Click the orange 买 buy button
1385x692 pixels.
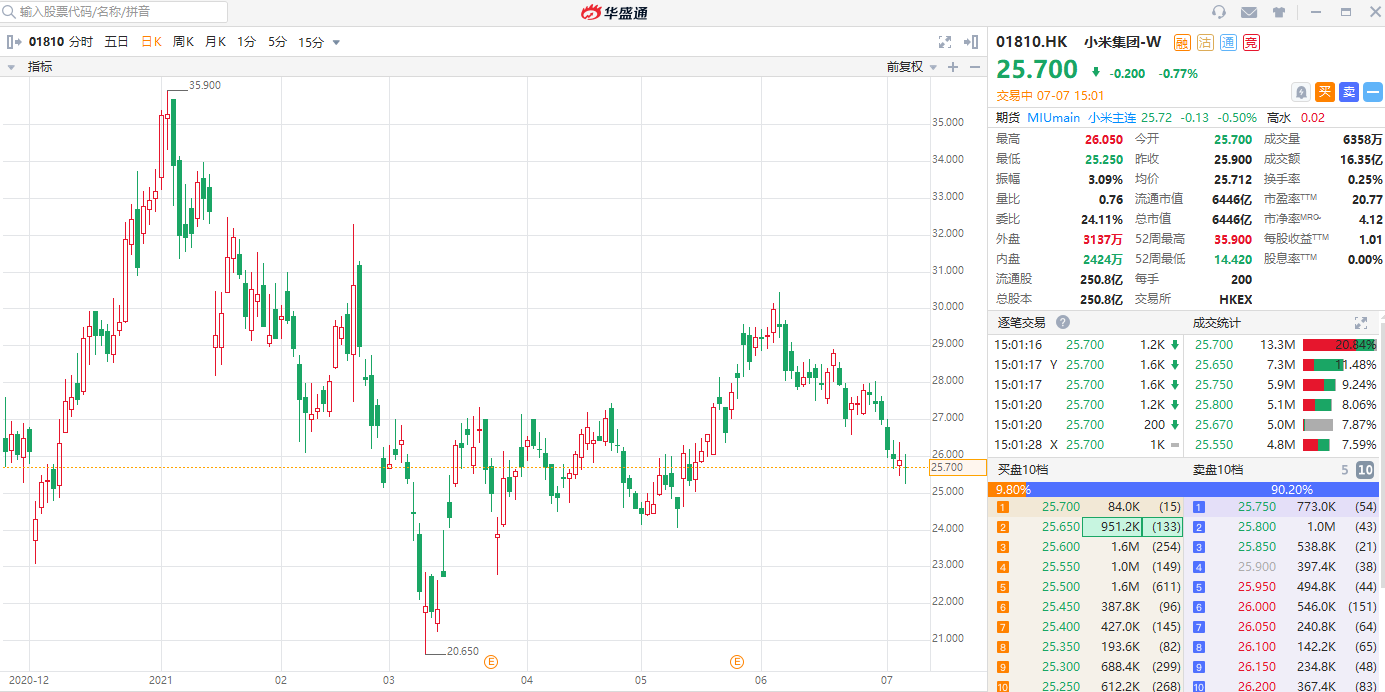pos(1324,92)
